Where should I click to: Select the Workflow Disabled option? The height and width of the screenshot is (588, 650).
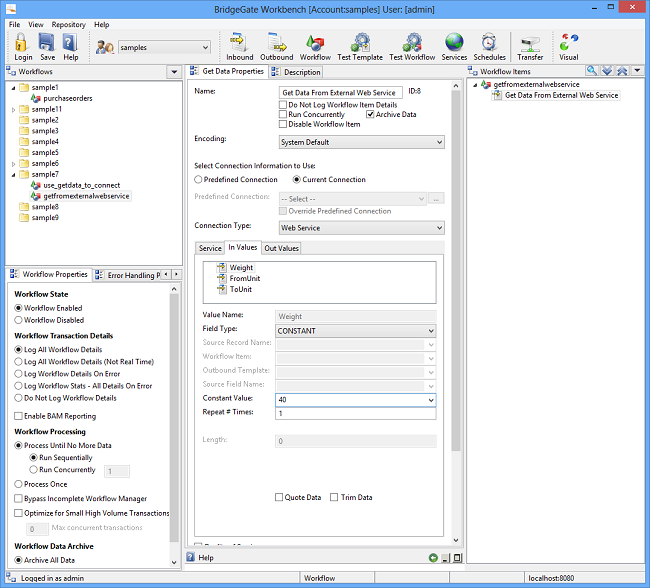point(19,320)
